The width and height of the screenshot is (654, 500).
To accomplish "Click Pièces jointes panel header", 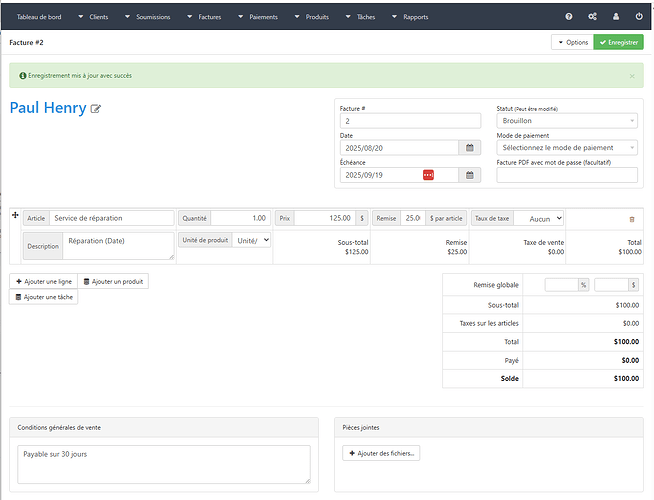I will coord(489,427).
